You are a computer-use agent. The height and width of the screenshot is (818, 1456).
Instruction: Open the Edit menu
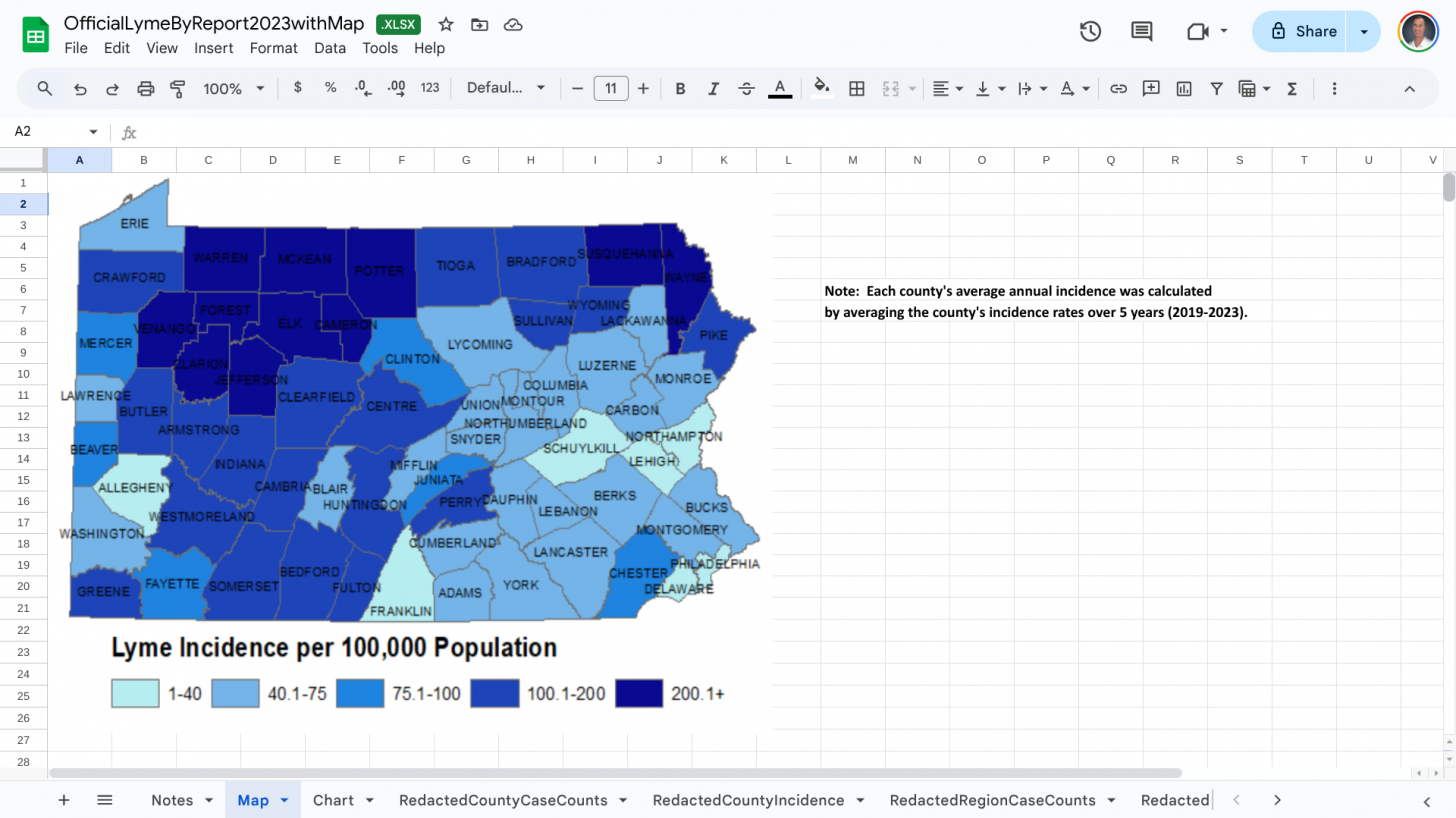coord(117,48)
